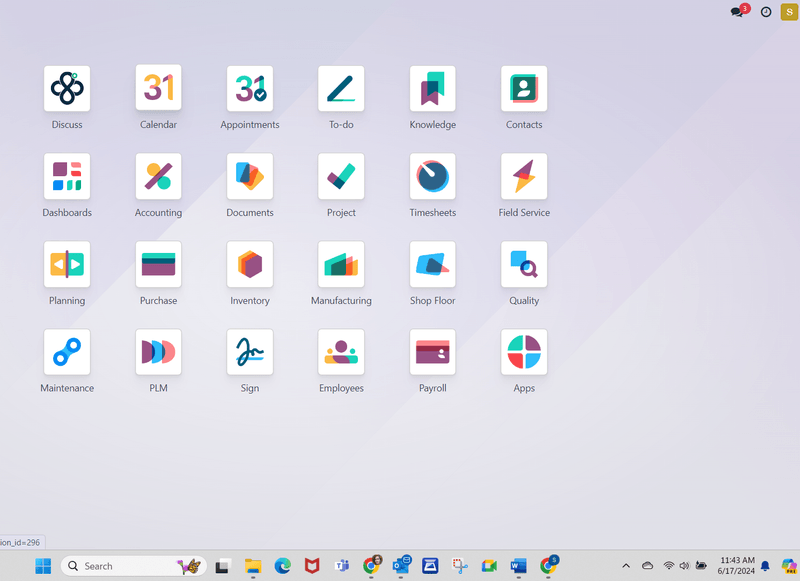Show hidden icons with the system tray chevron

coord(626,566)
